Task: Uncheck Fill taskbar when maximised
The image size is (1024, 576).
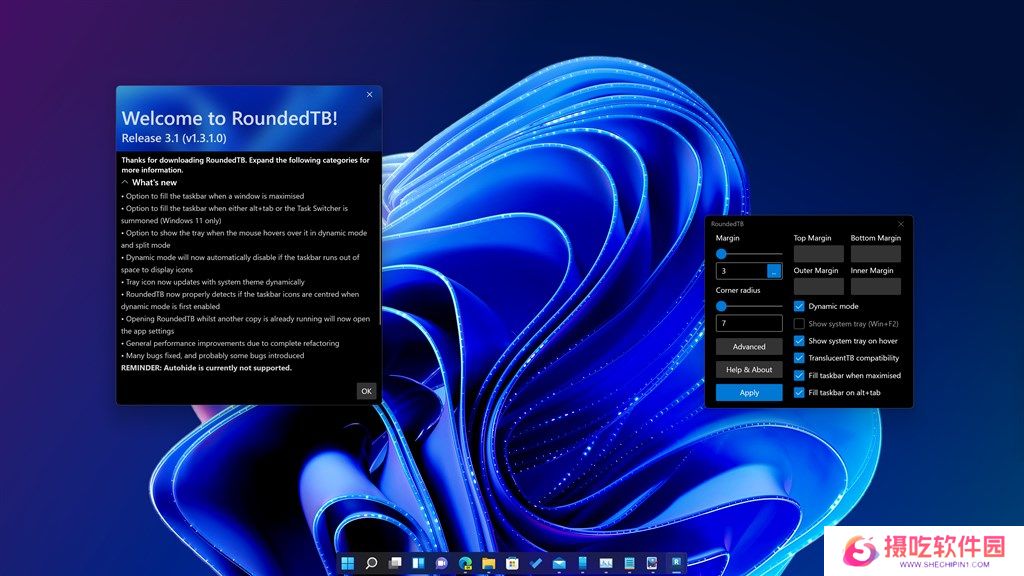Action: (799, 375)
